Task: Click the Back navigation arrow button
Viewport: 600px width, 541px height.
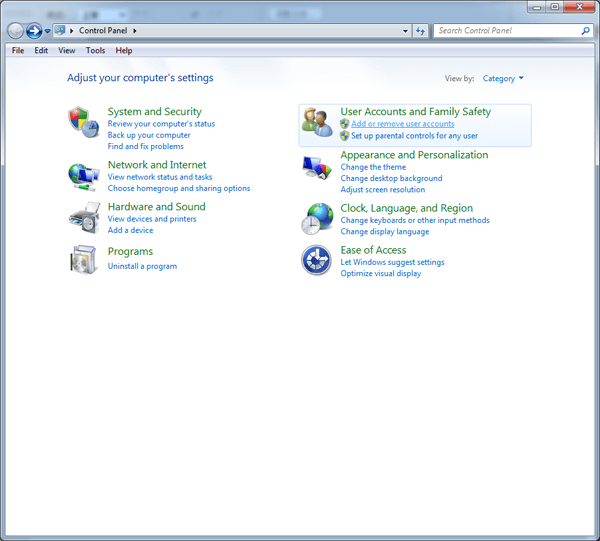Action: 15,31
